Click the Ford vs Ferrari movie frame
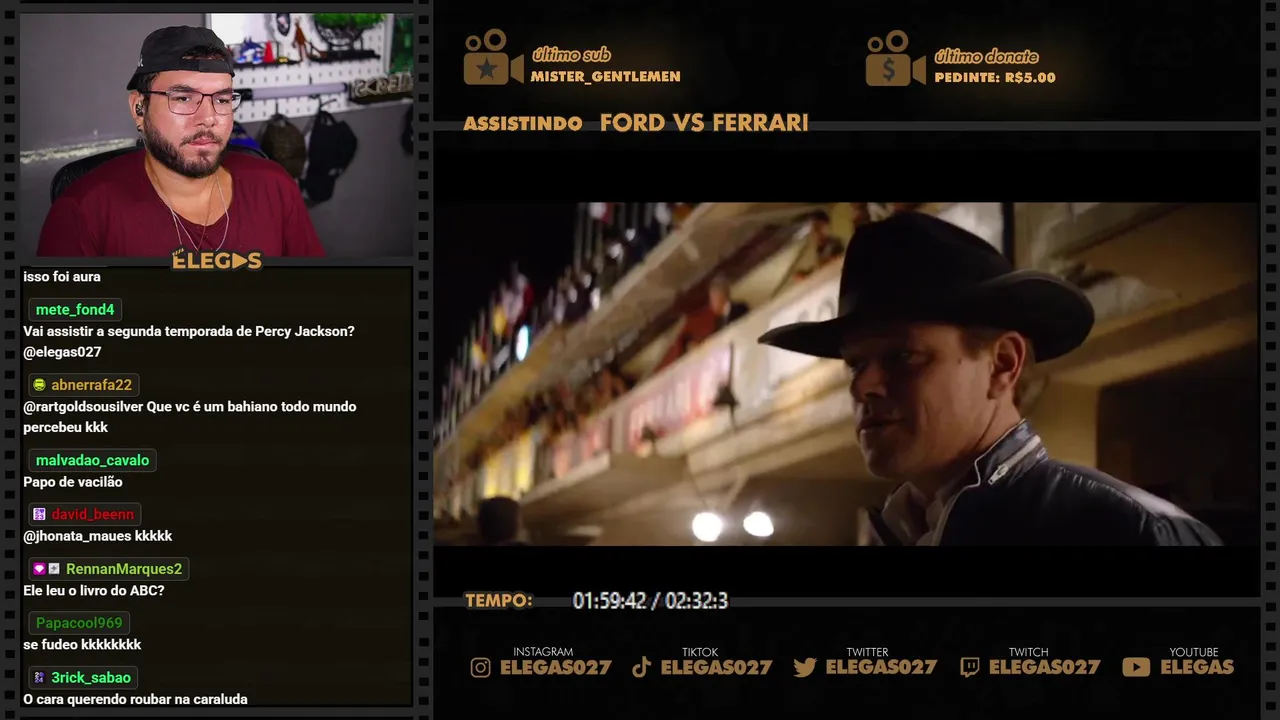Image resolution: width=1280 pixels, height=720 pixels. pos(846,374)
